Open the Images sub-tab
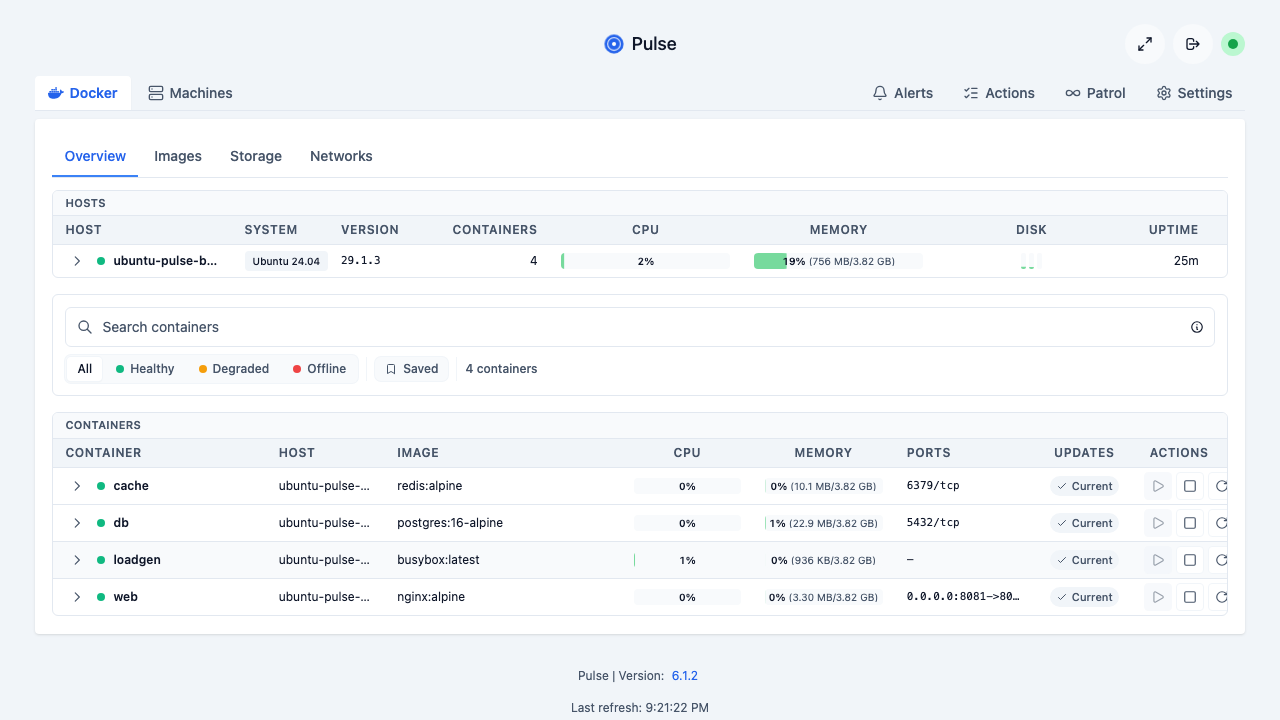 (x=178, y=156)
